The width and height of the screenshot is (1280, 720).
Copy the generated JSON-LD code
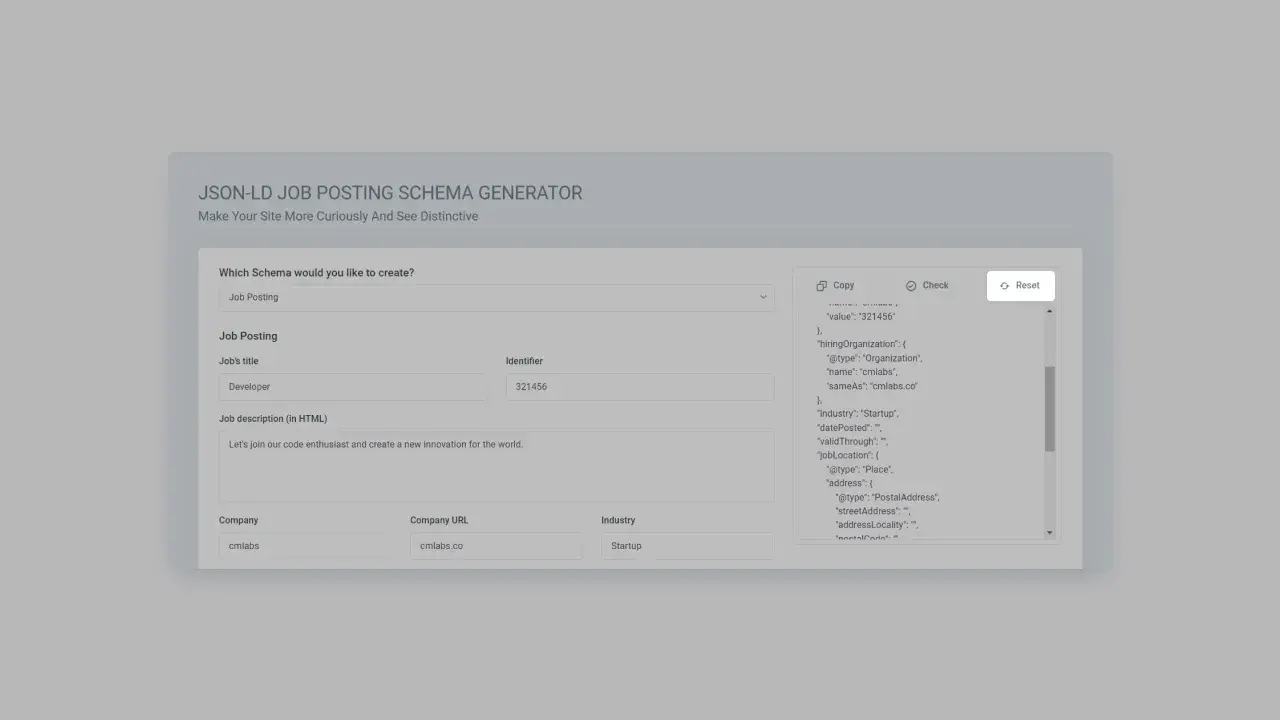click(x=835, y=285)
